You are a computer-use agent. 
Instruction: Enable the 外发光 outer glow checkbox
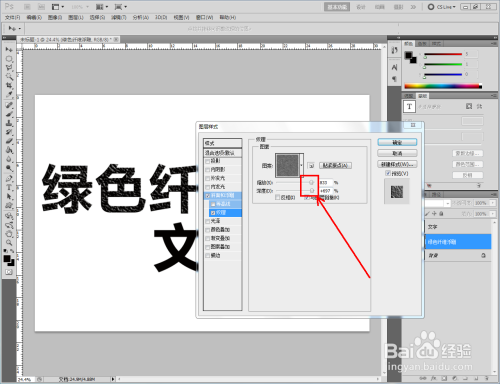(208, 179)
